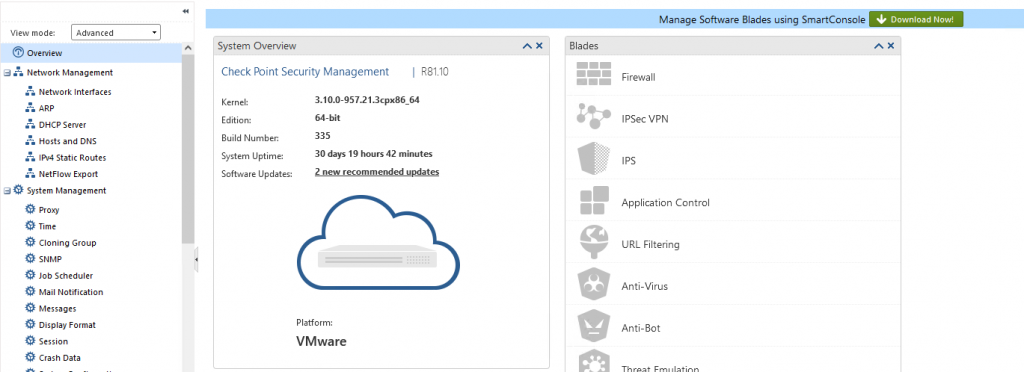Open Job Scheduler page
Screen dimensions: 1024x372
coord(66,276)
